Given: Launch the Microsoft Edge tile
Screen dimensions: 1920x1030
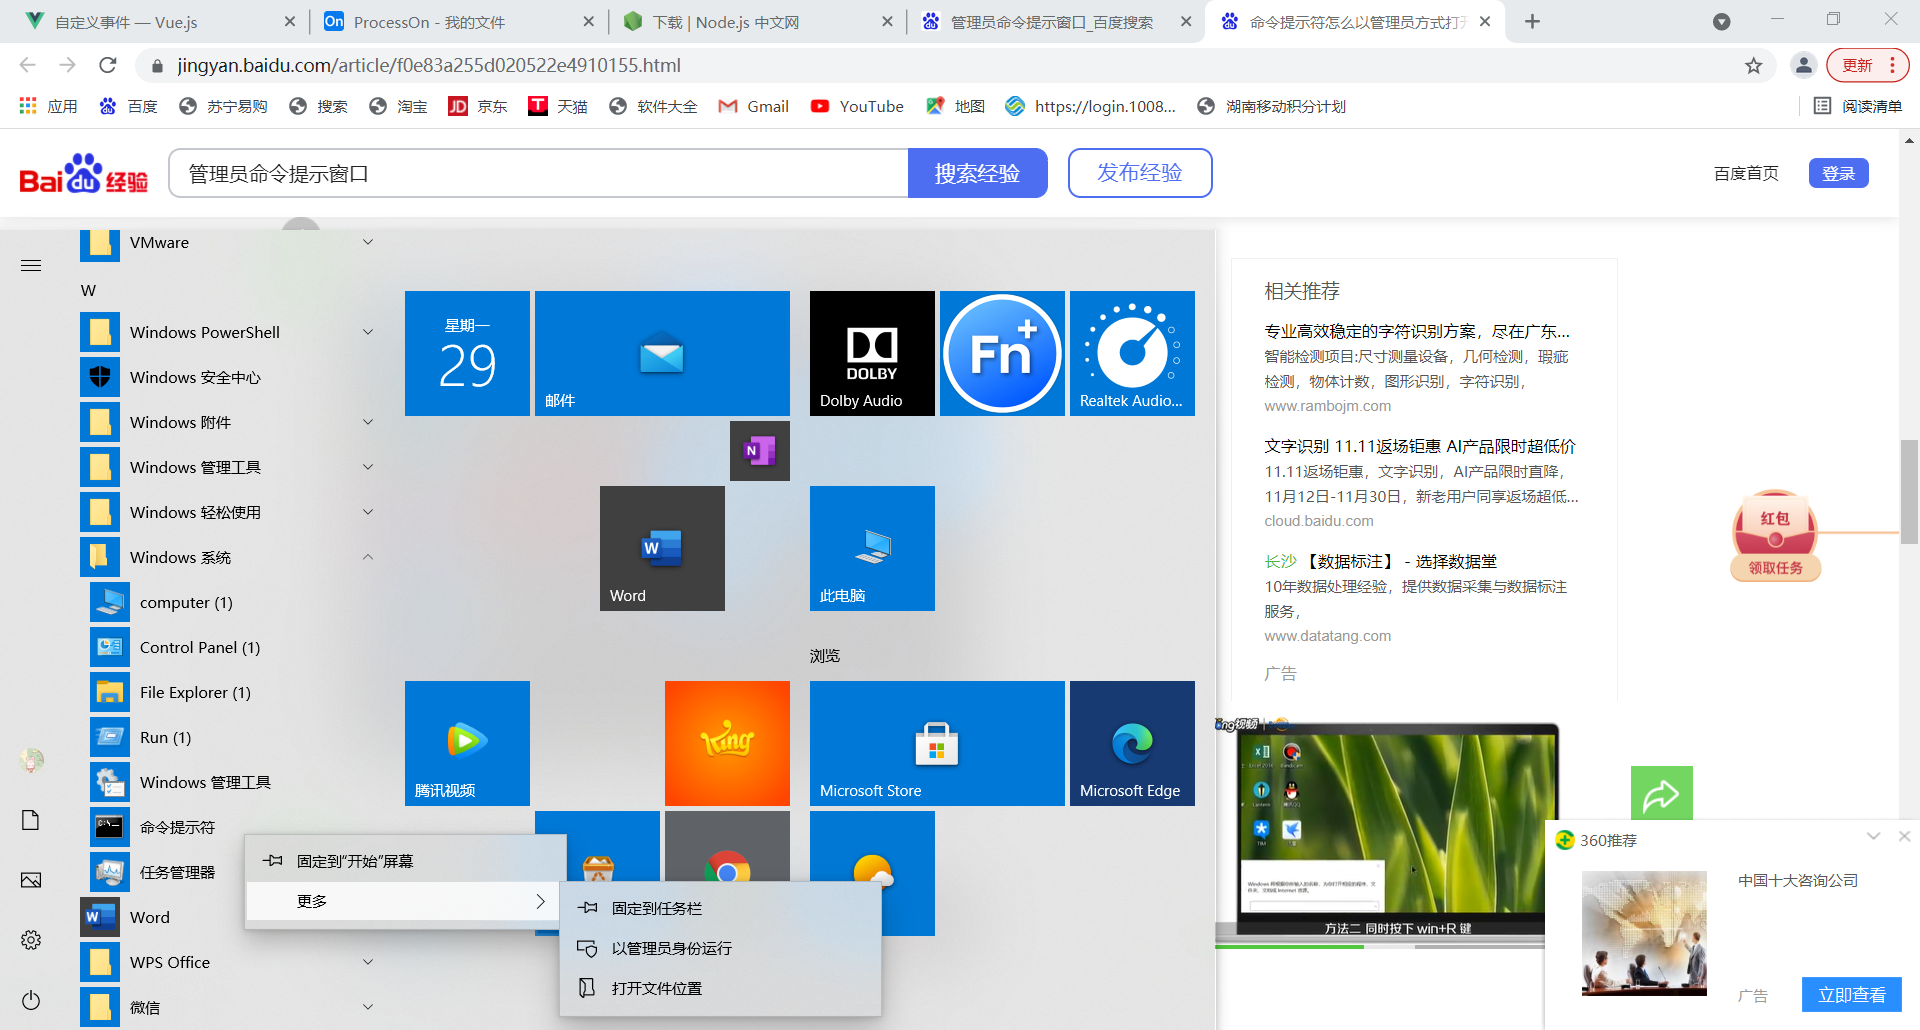Looking at the screenshot, I should [1132, 743].
